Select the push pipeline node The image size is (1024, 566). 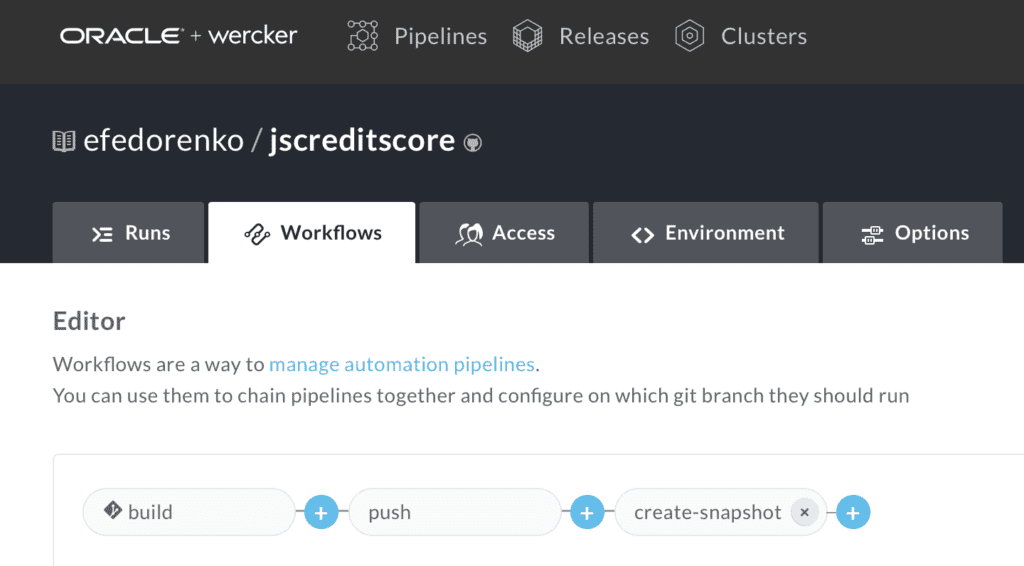point(455,512)
